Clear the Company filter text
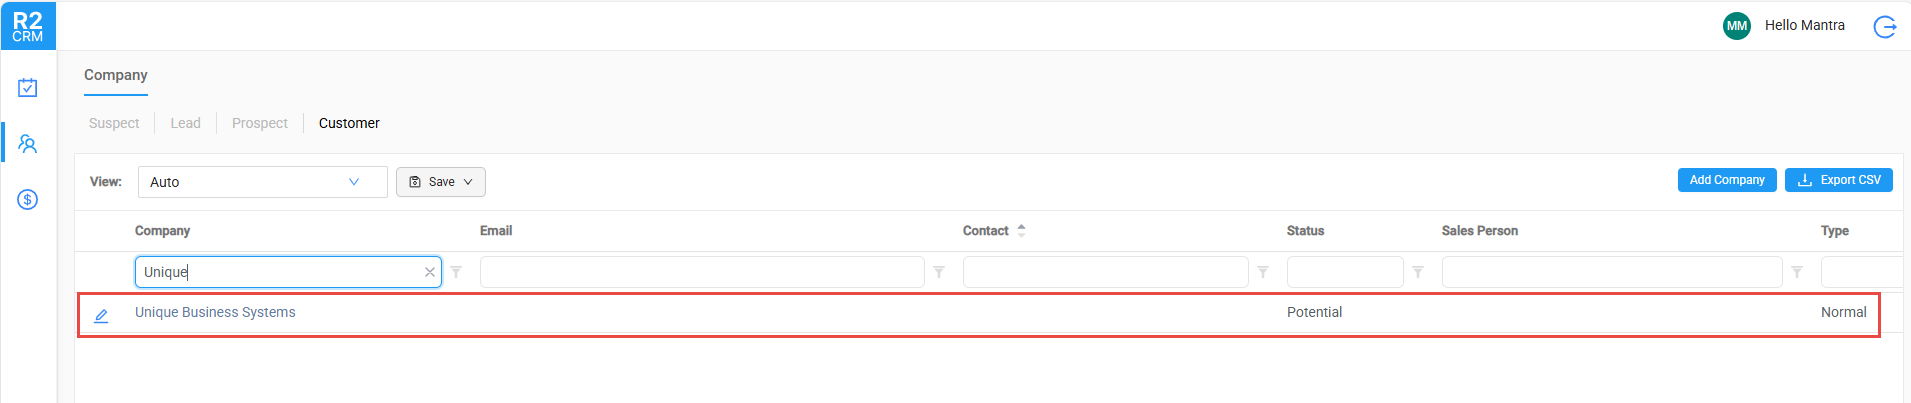The image size is (1911, 403). 430,272
